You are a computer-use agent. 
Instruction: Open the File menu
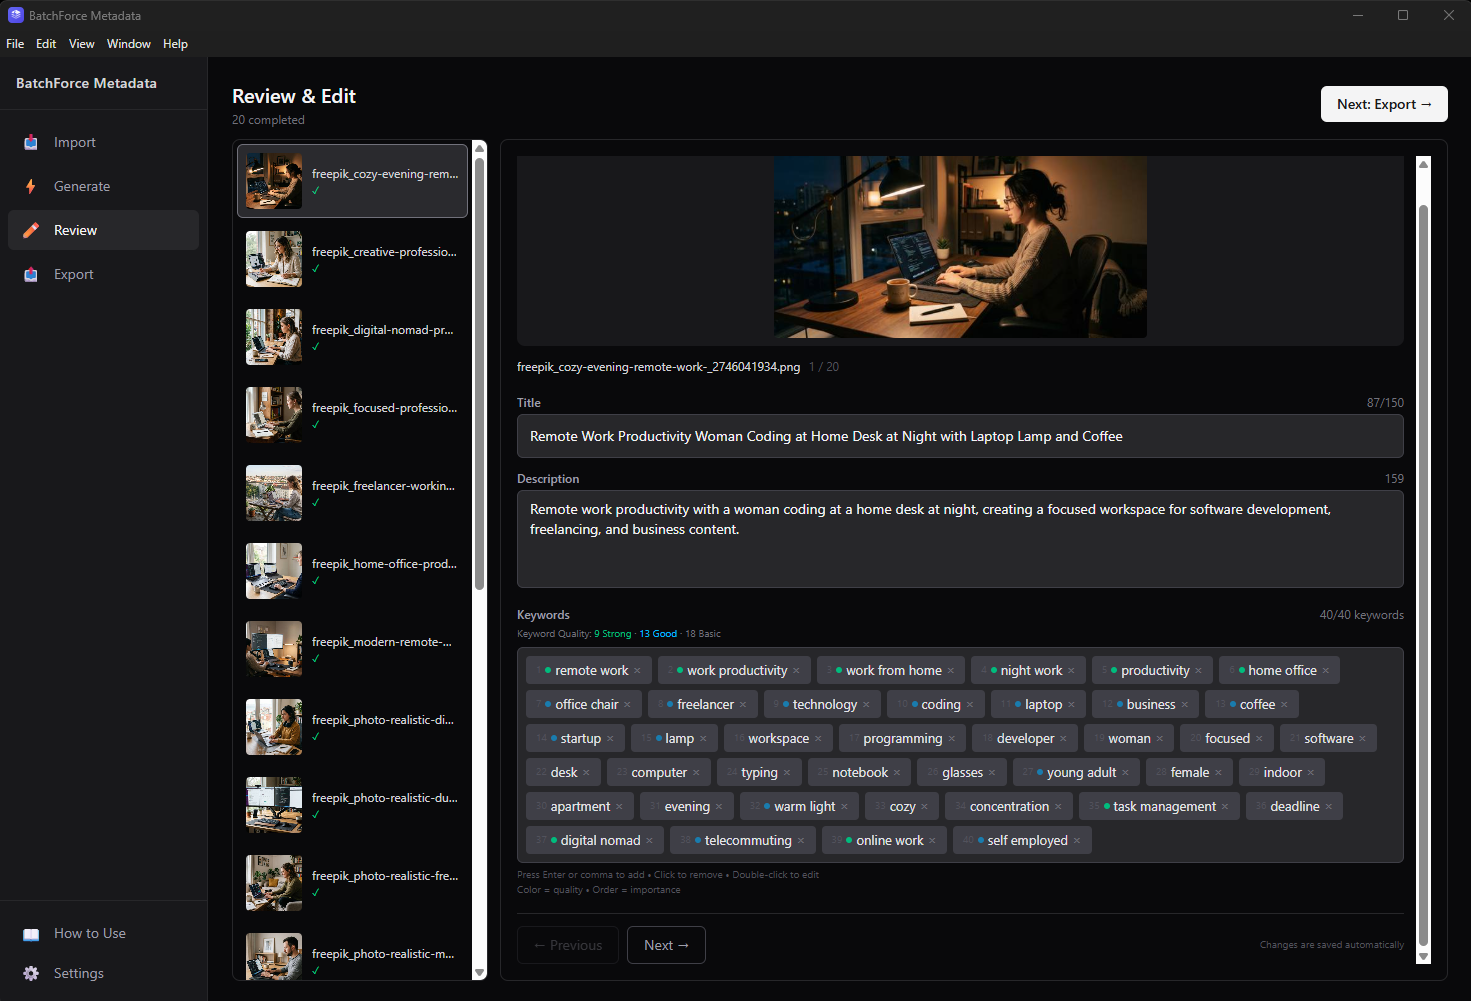click(15, 44)
